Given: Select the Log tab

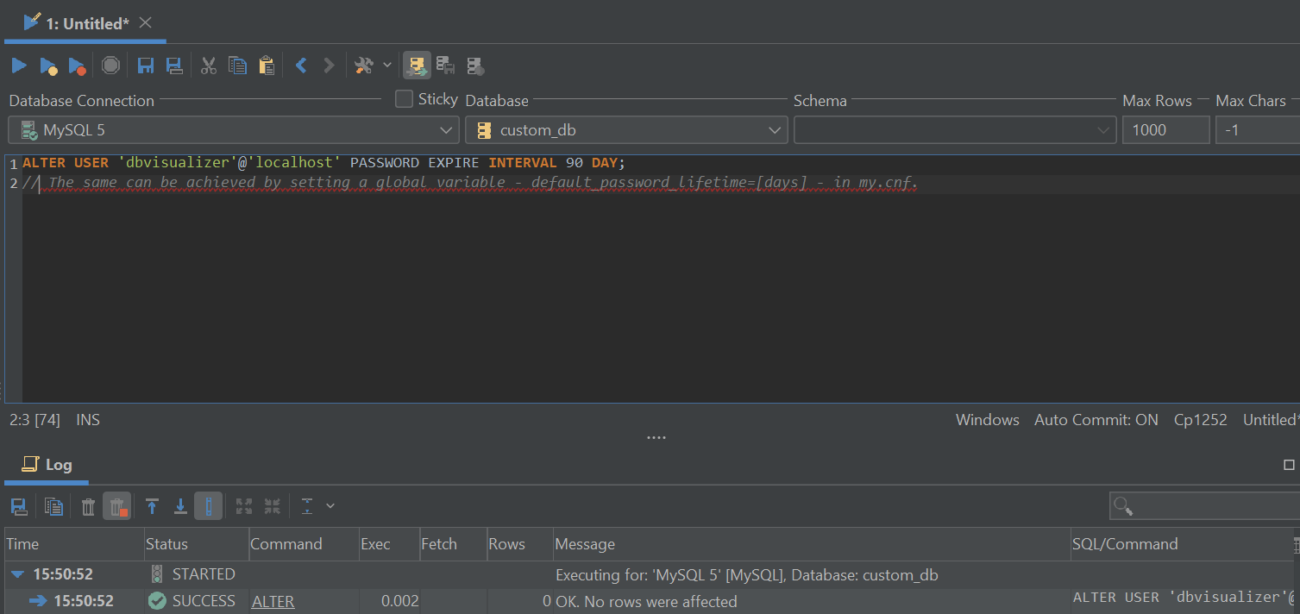Looking at the screenshot, I should pos(46,464).
